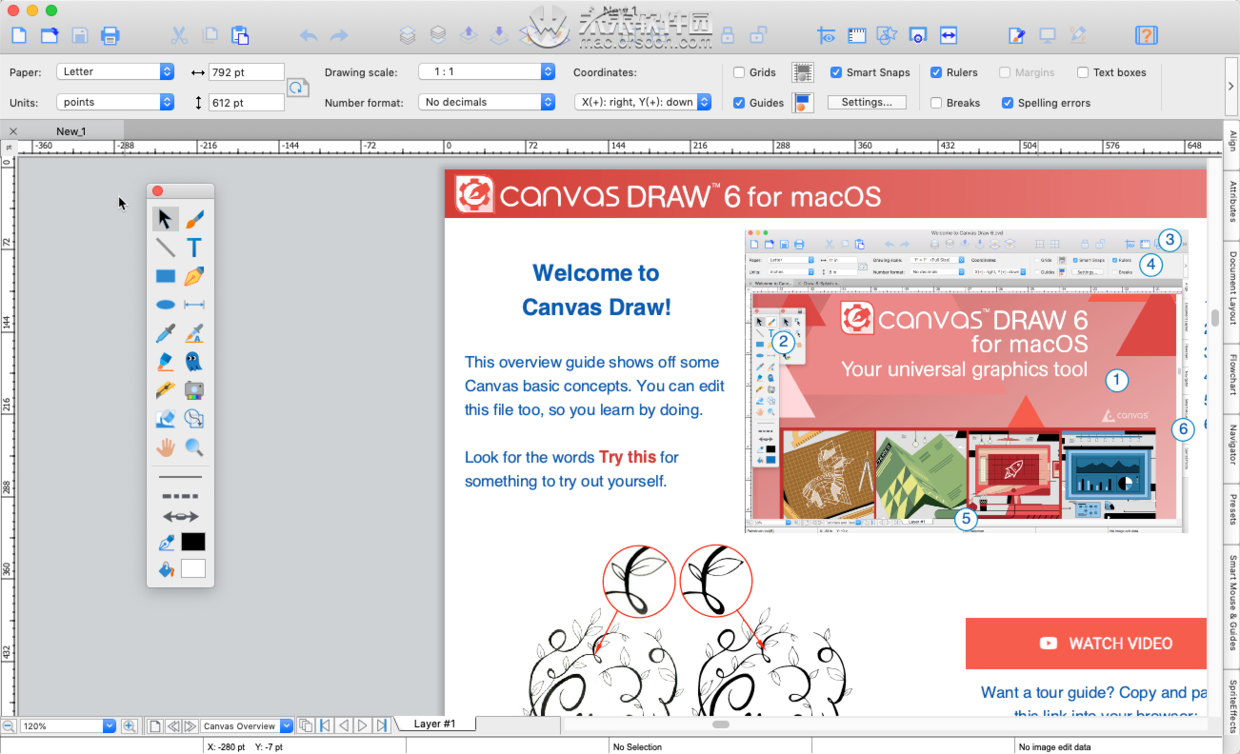Click the Undo arrow in toolbar
This screenshot has width=1240, height=754.
pyautogui.click(x=309, y=36)
